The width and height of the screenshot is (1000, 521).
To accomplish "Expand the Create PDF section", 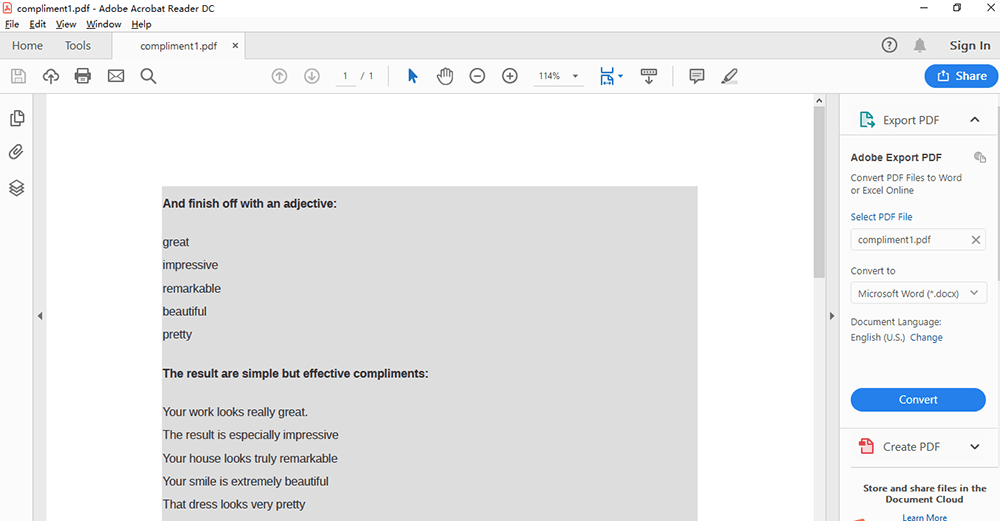I will [974, 447].
